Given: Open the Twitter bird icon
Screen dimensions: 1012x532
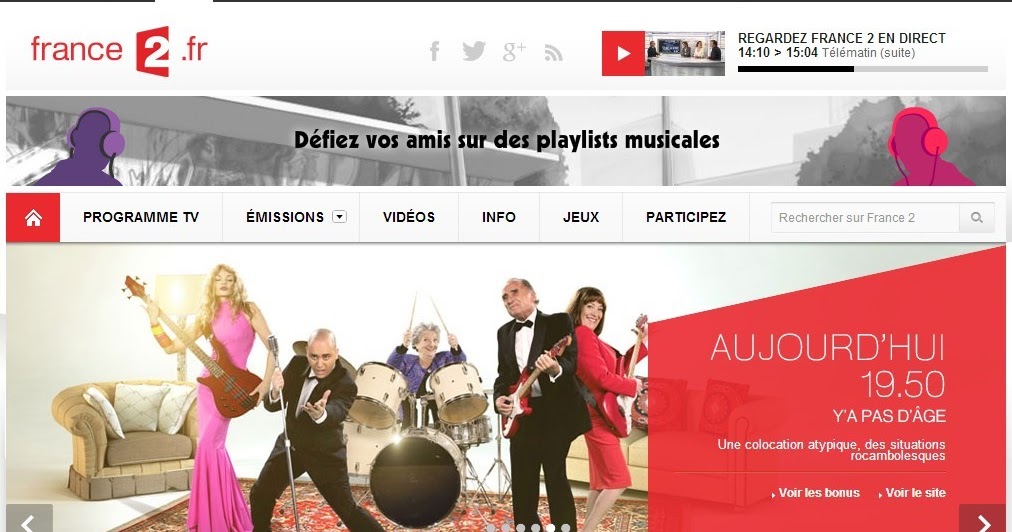Looking at the screenshot, I should (x=474, y=51).
